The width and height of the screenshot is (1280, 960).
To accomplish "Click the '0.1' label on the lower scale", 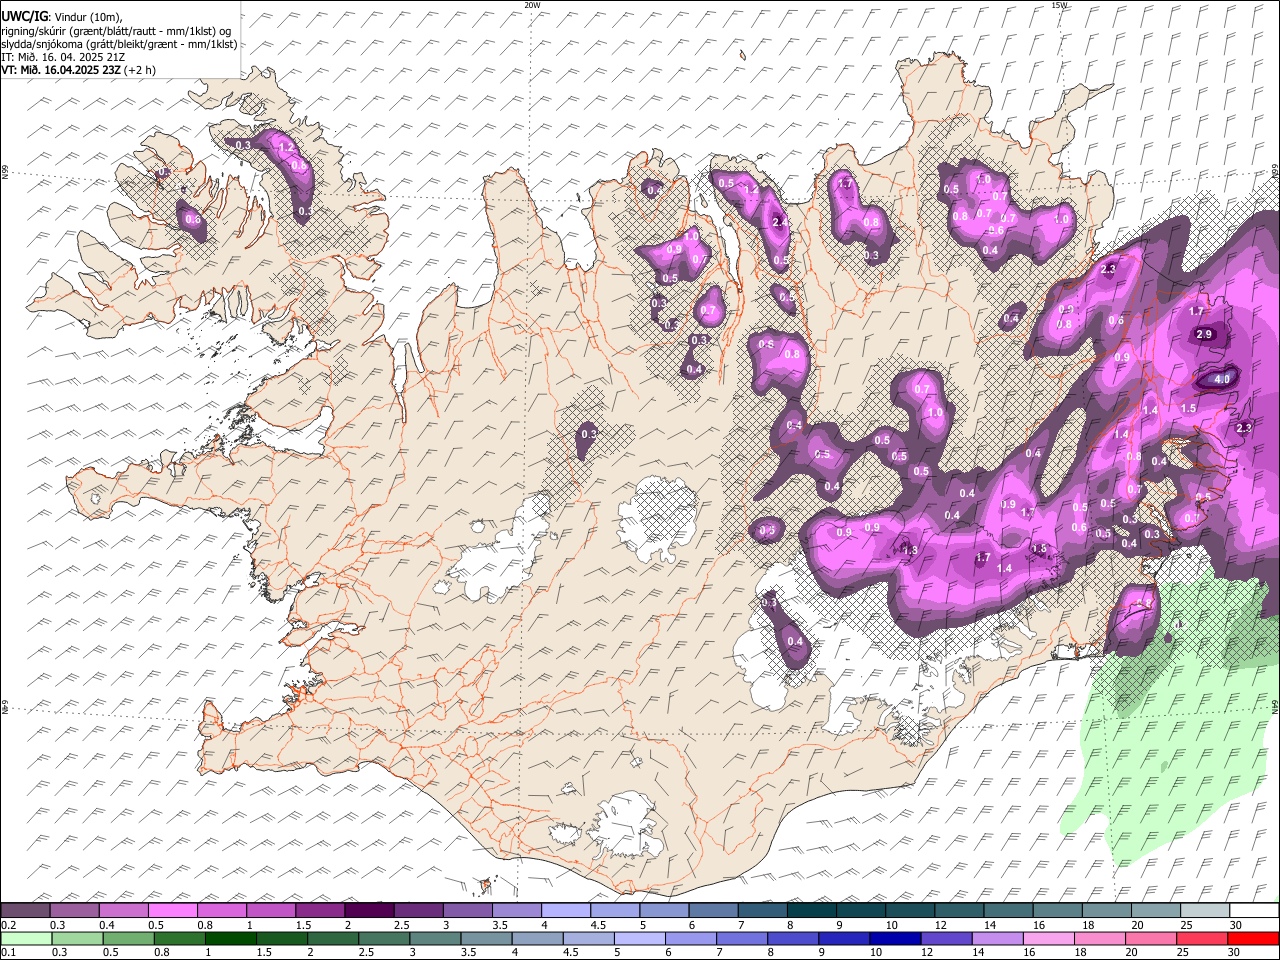I will tap(8, 953).
